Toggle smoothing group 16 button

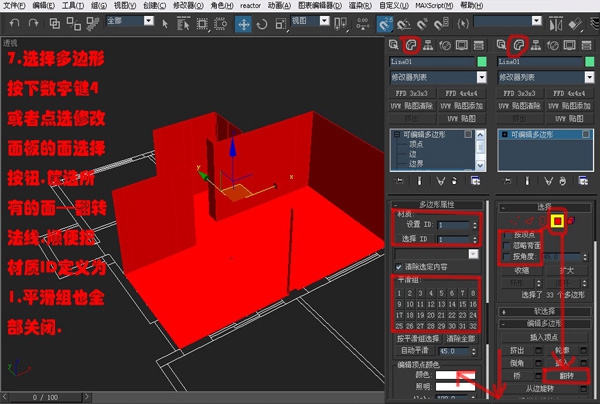tap(473, 304)
